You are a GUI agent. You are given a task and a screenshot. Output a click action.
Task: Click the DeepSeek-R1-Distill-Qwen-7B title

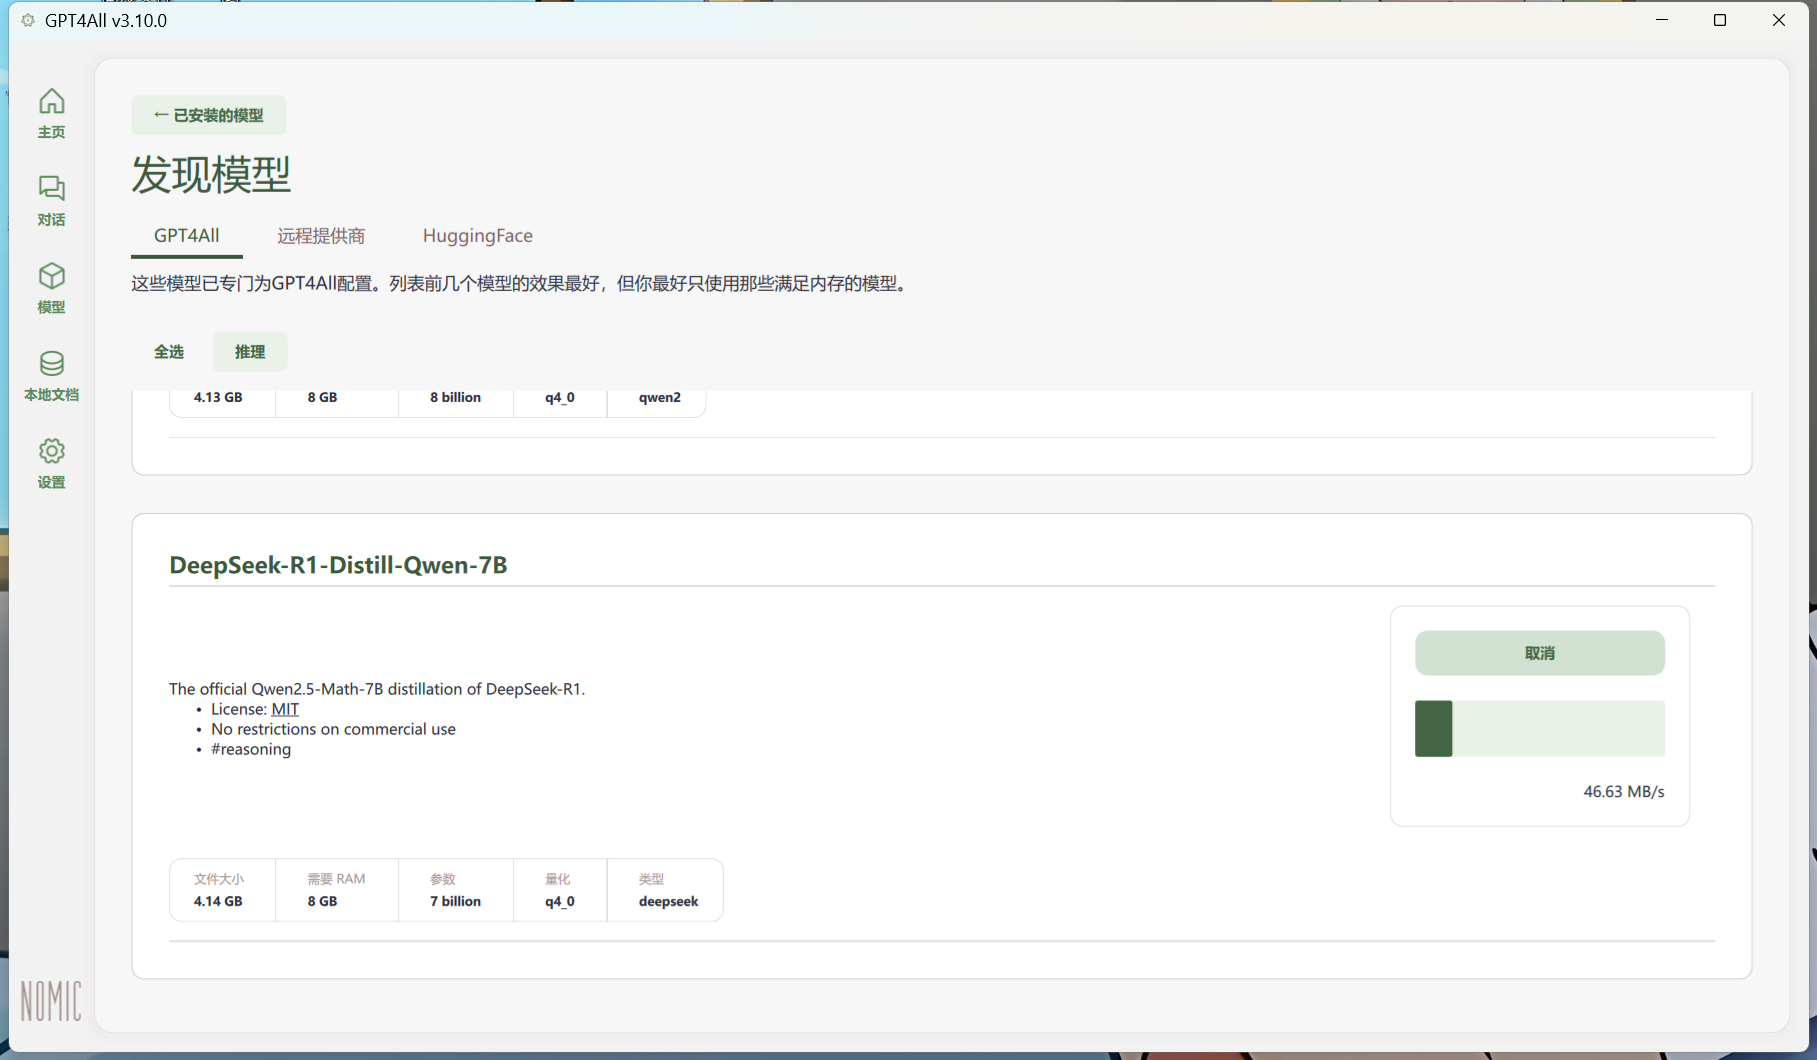point(338,565)
